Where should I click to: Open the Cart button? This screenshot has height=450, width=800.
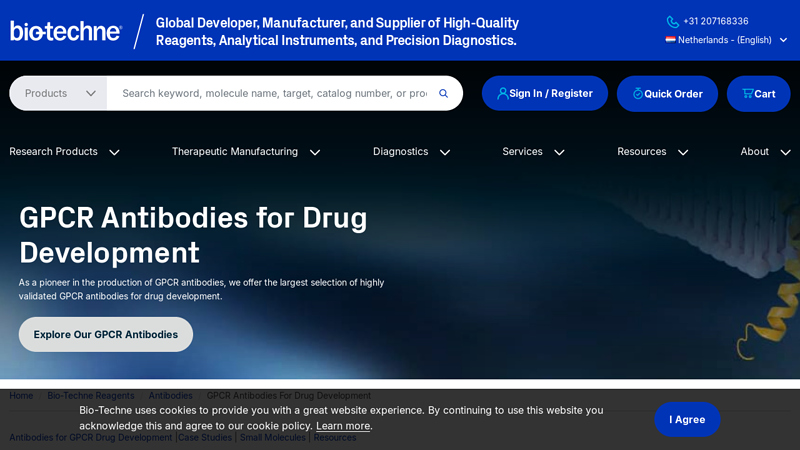759,93
